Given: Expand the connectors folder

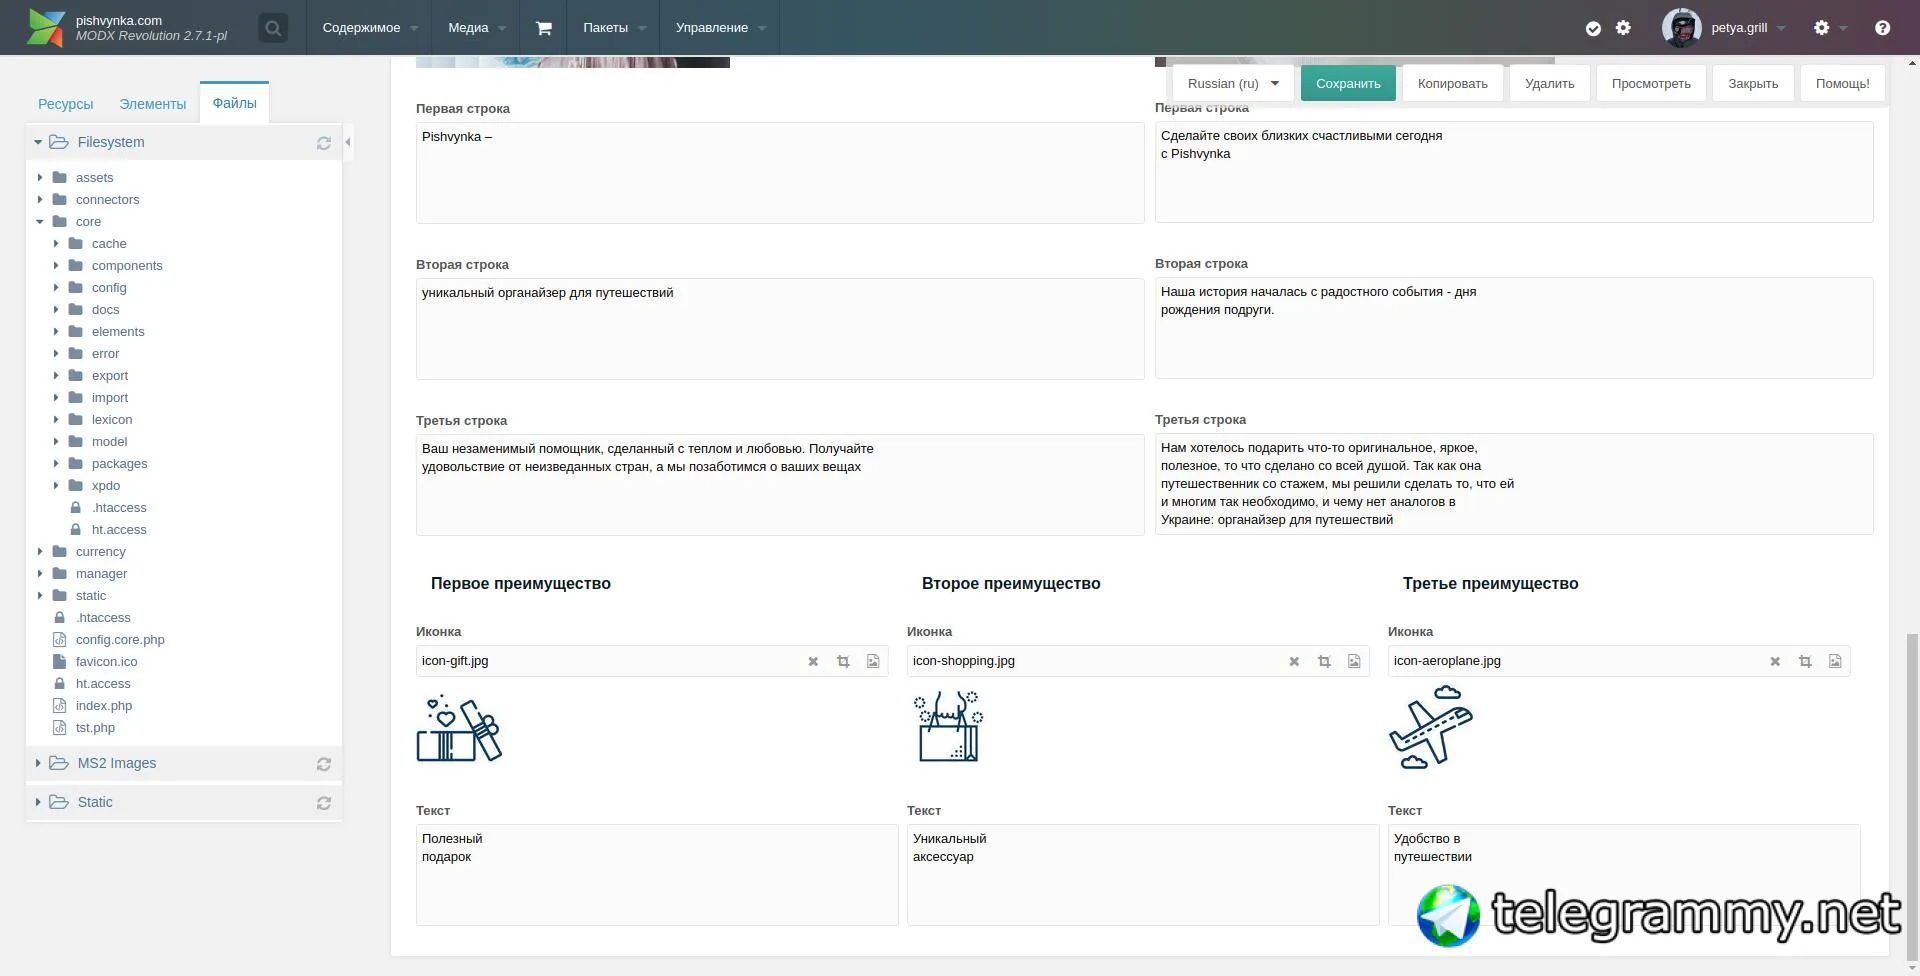Looking at the screenshot, I should pos(40,200).
